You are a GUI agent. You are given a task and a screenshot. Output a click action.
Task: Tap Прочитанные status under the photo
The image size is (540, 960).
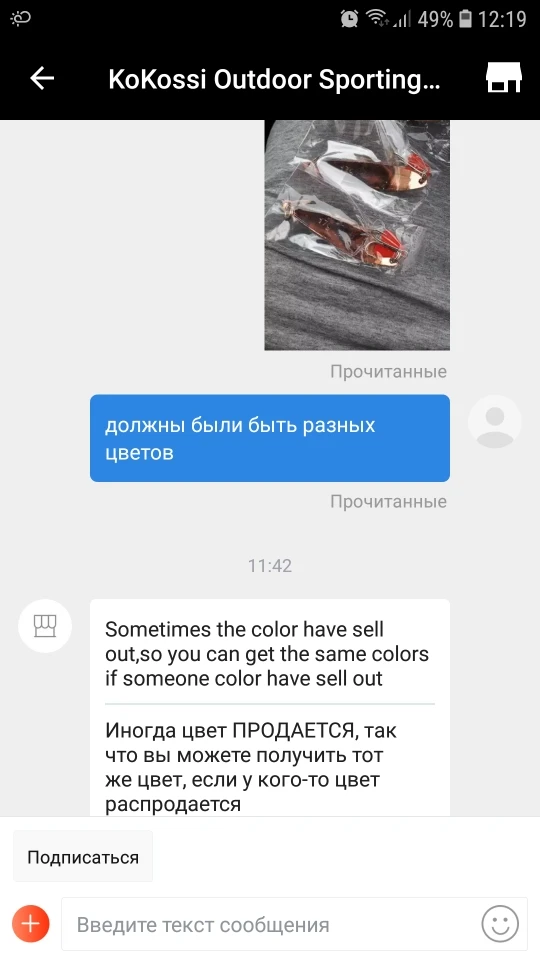pos(389,372)
